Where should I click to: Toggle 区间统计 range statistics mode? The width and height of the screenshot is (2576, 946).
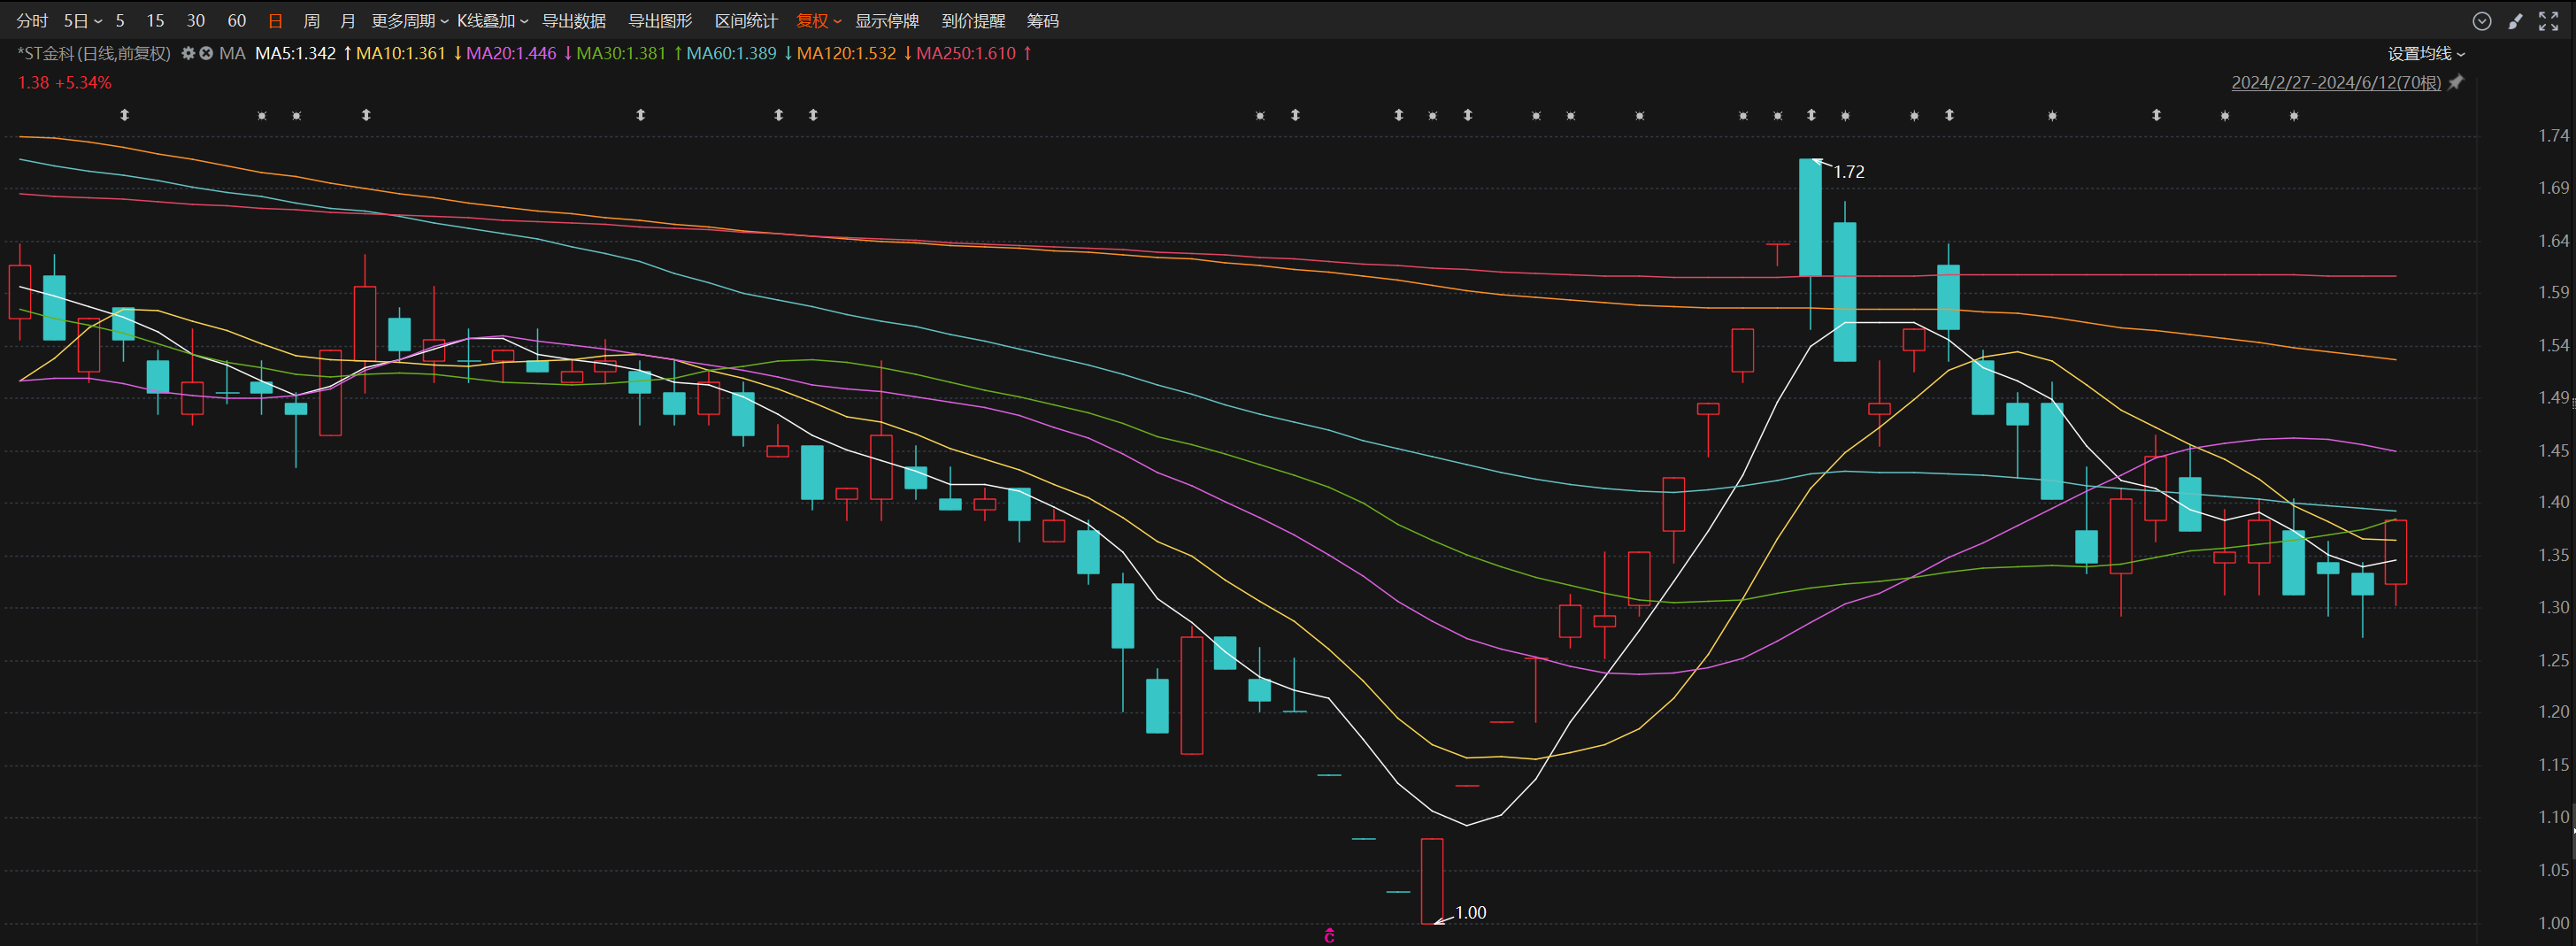[x=745, y=21]
